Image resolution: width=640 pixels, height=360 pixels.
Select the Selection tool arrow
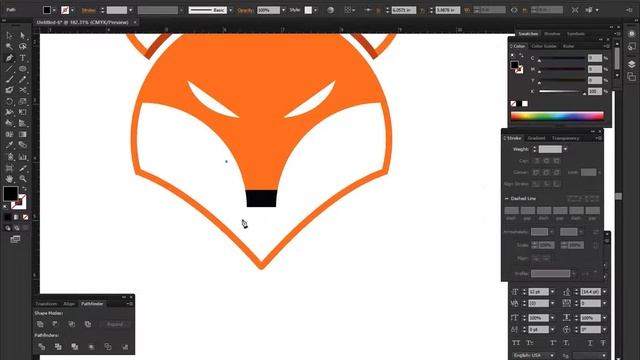9,36
